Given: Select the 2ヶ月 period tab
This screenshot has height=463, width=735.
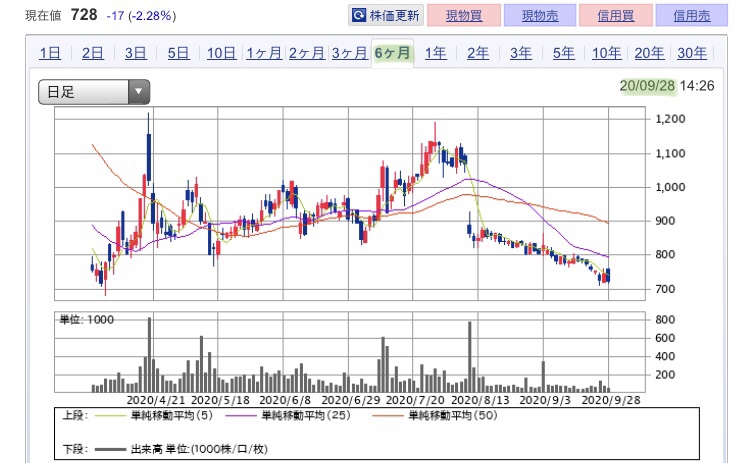Looking at the screenshot, I should click(x=307, y=53).
